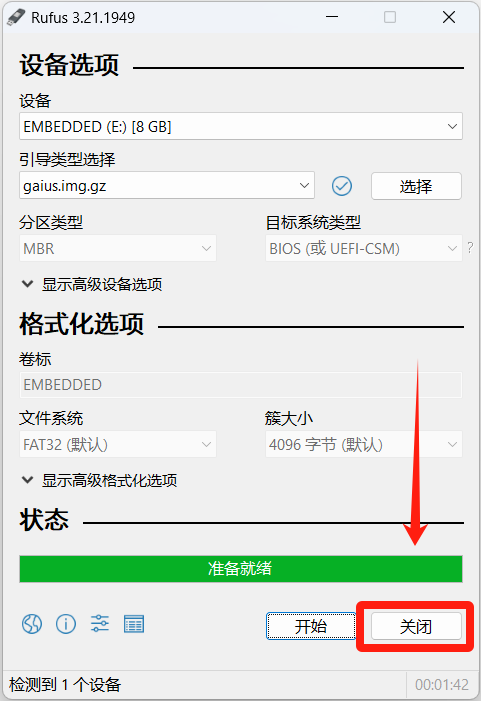This screenshot has width=481, height=701.
Task: Open the MBR partition scheme dropdown
Action: tap(118, 248)
